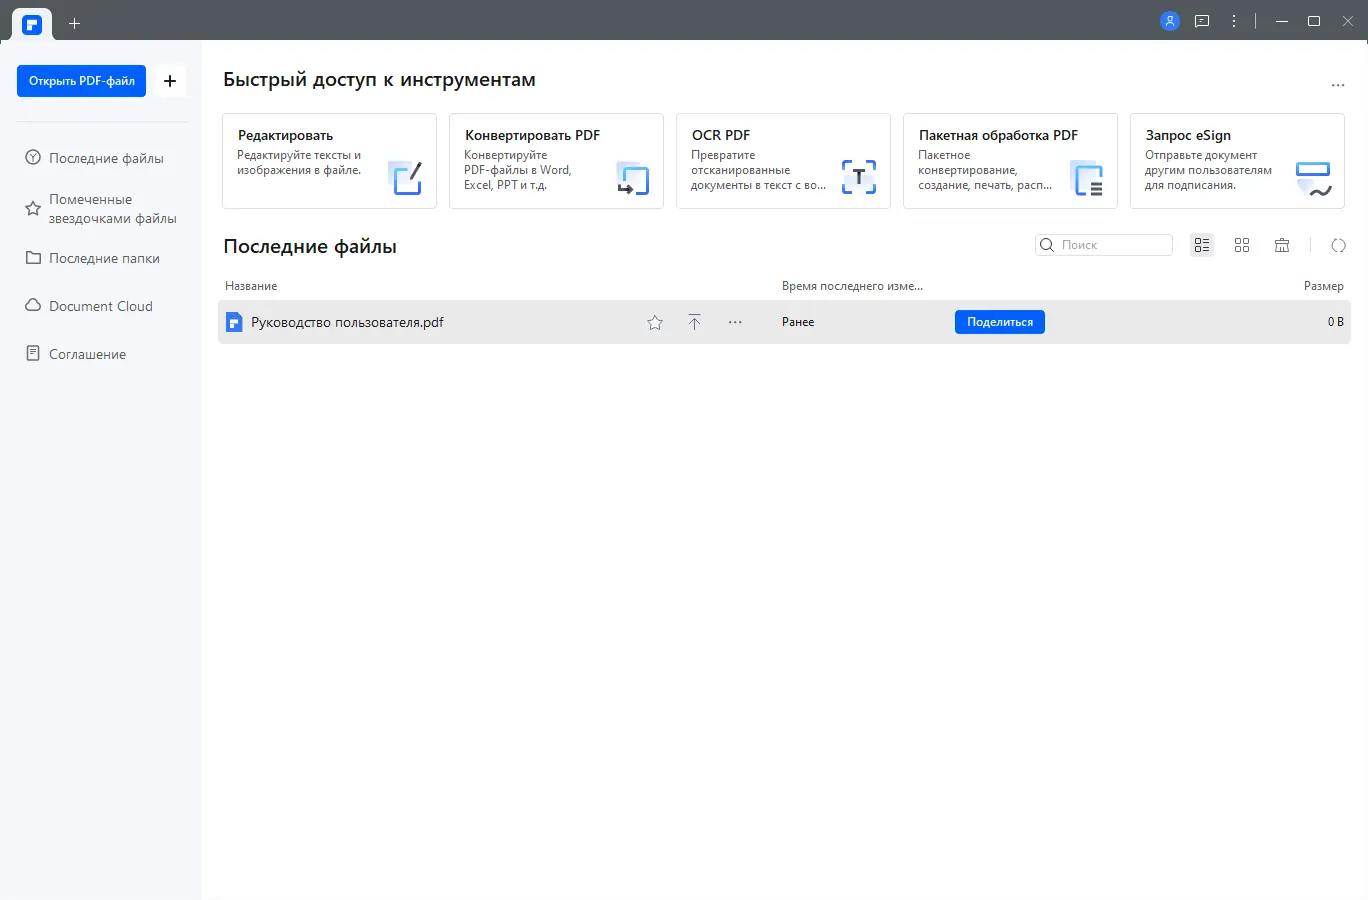
Task: Star Руководство пользователя.pdf as favorite
Action: click(x=654, y=322)
